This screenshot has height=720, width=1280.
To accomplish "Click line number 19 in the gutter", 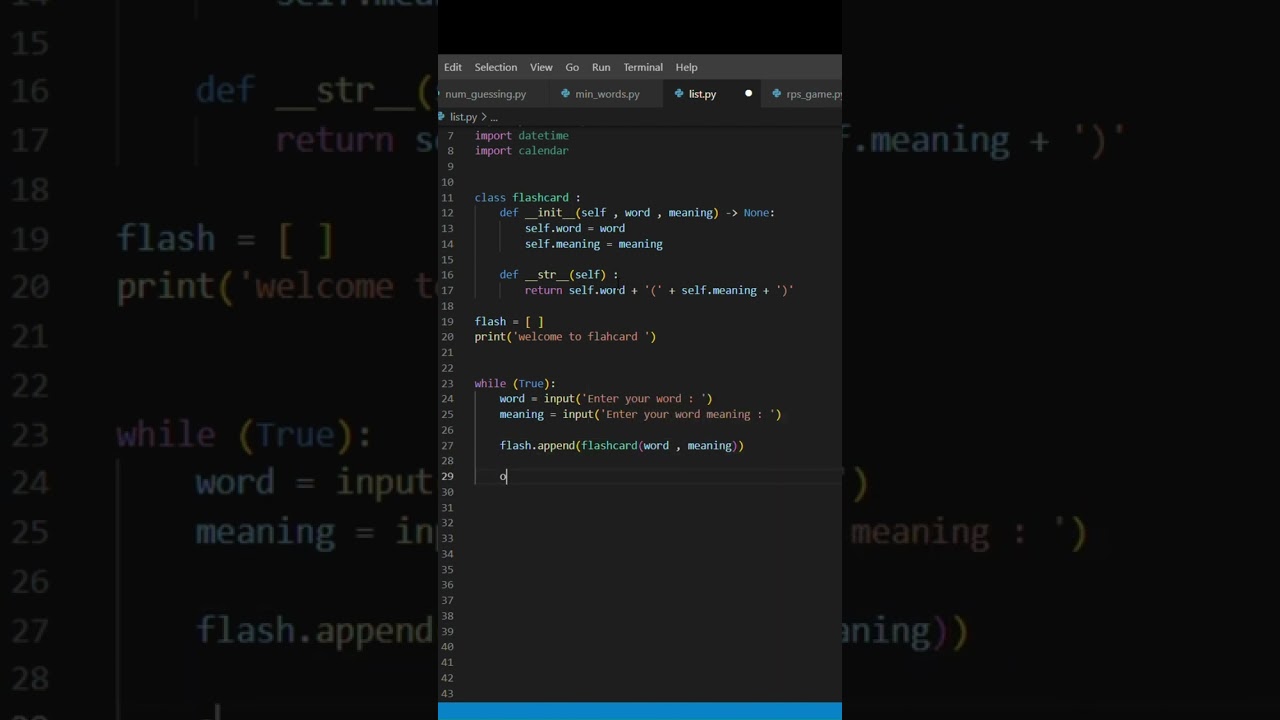I will (x=448, y=322).
